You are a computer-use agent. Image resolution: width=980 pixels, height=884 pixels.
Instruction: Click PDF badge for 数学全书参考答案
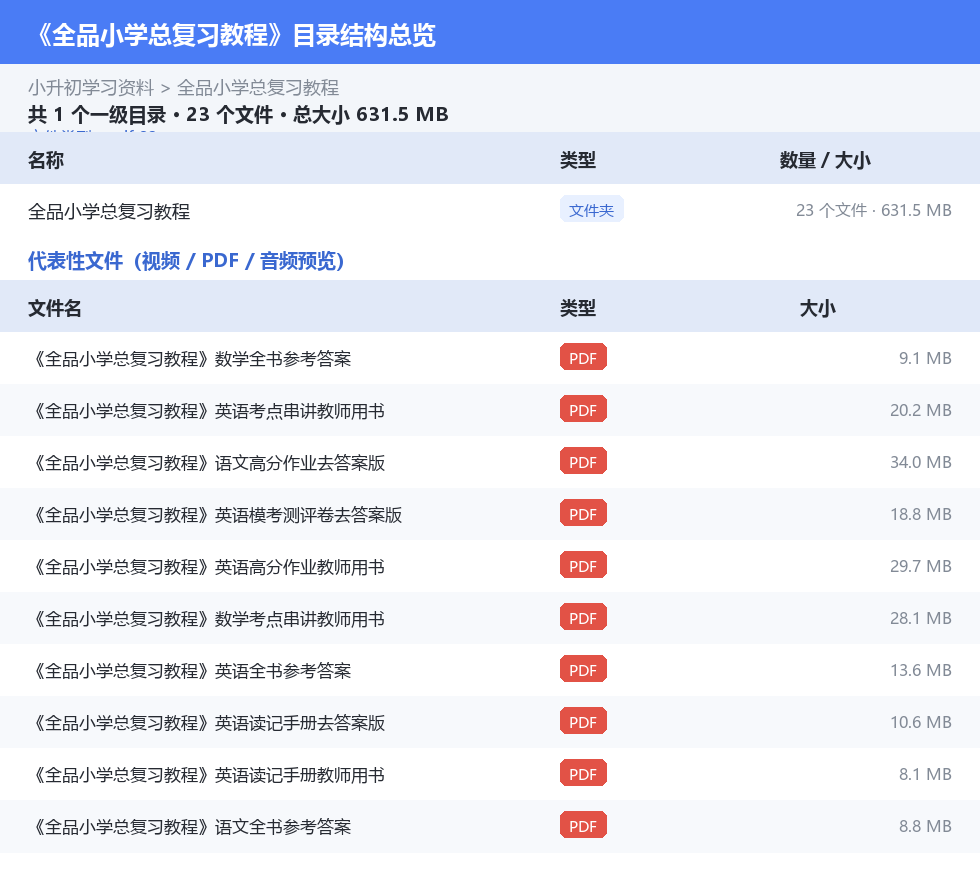[x=583, y=358]
